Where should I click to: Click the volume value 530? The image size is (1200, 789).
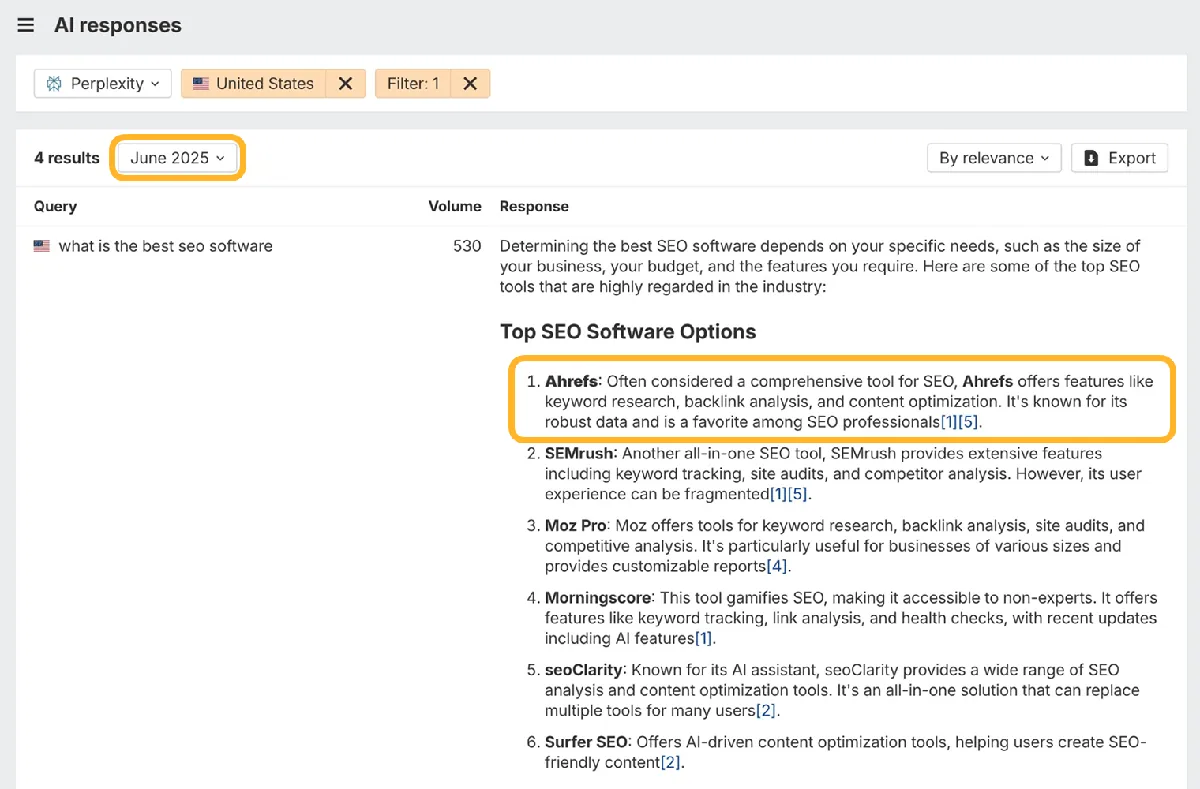(467, 246)
